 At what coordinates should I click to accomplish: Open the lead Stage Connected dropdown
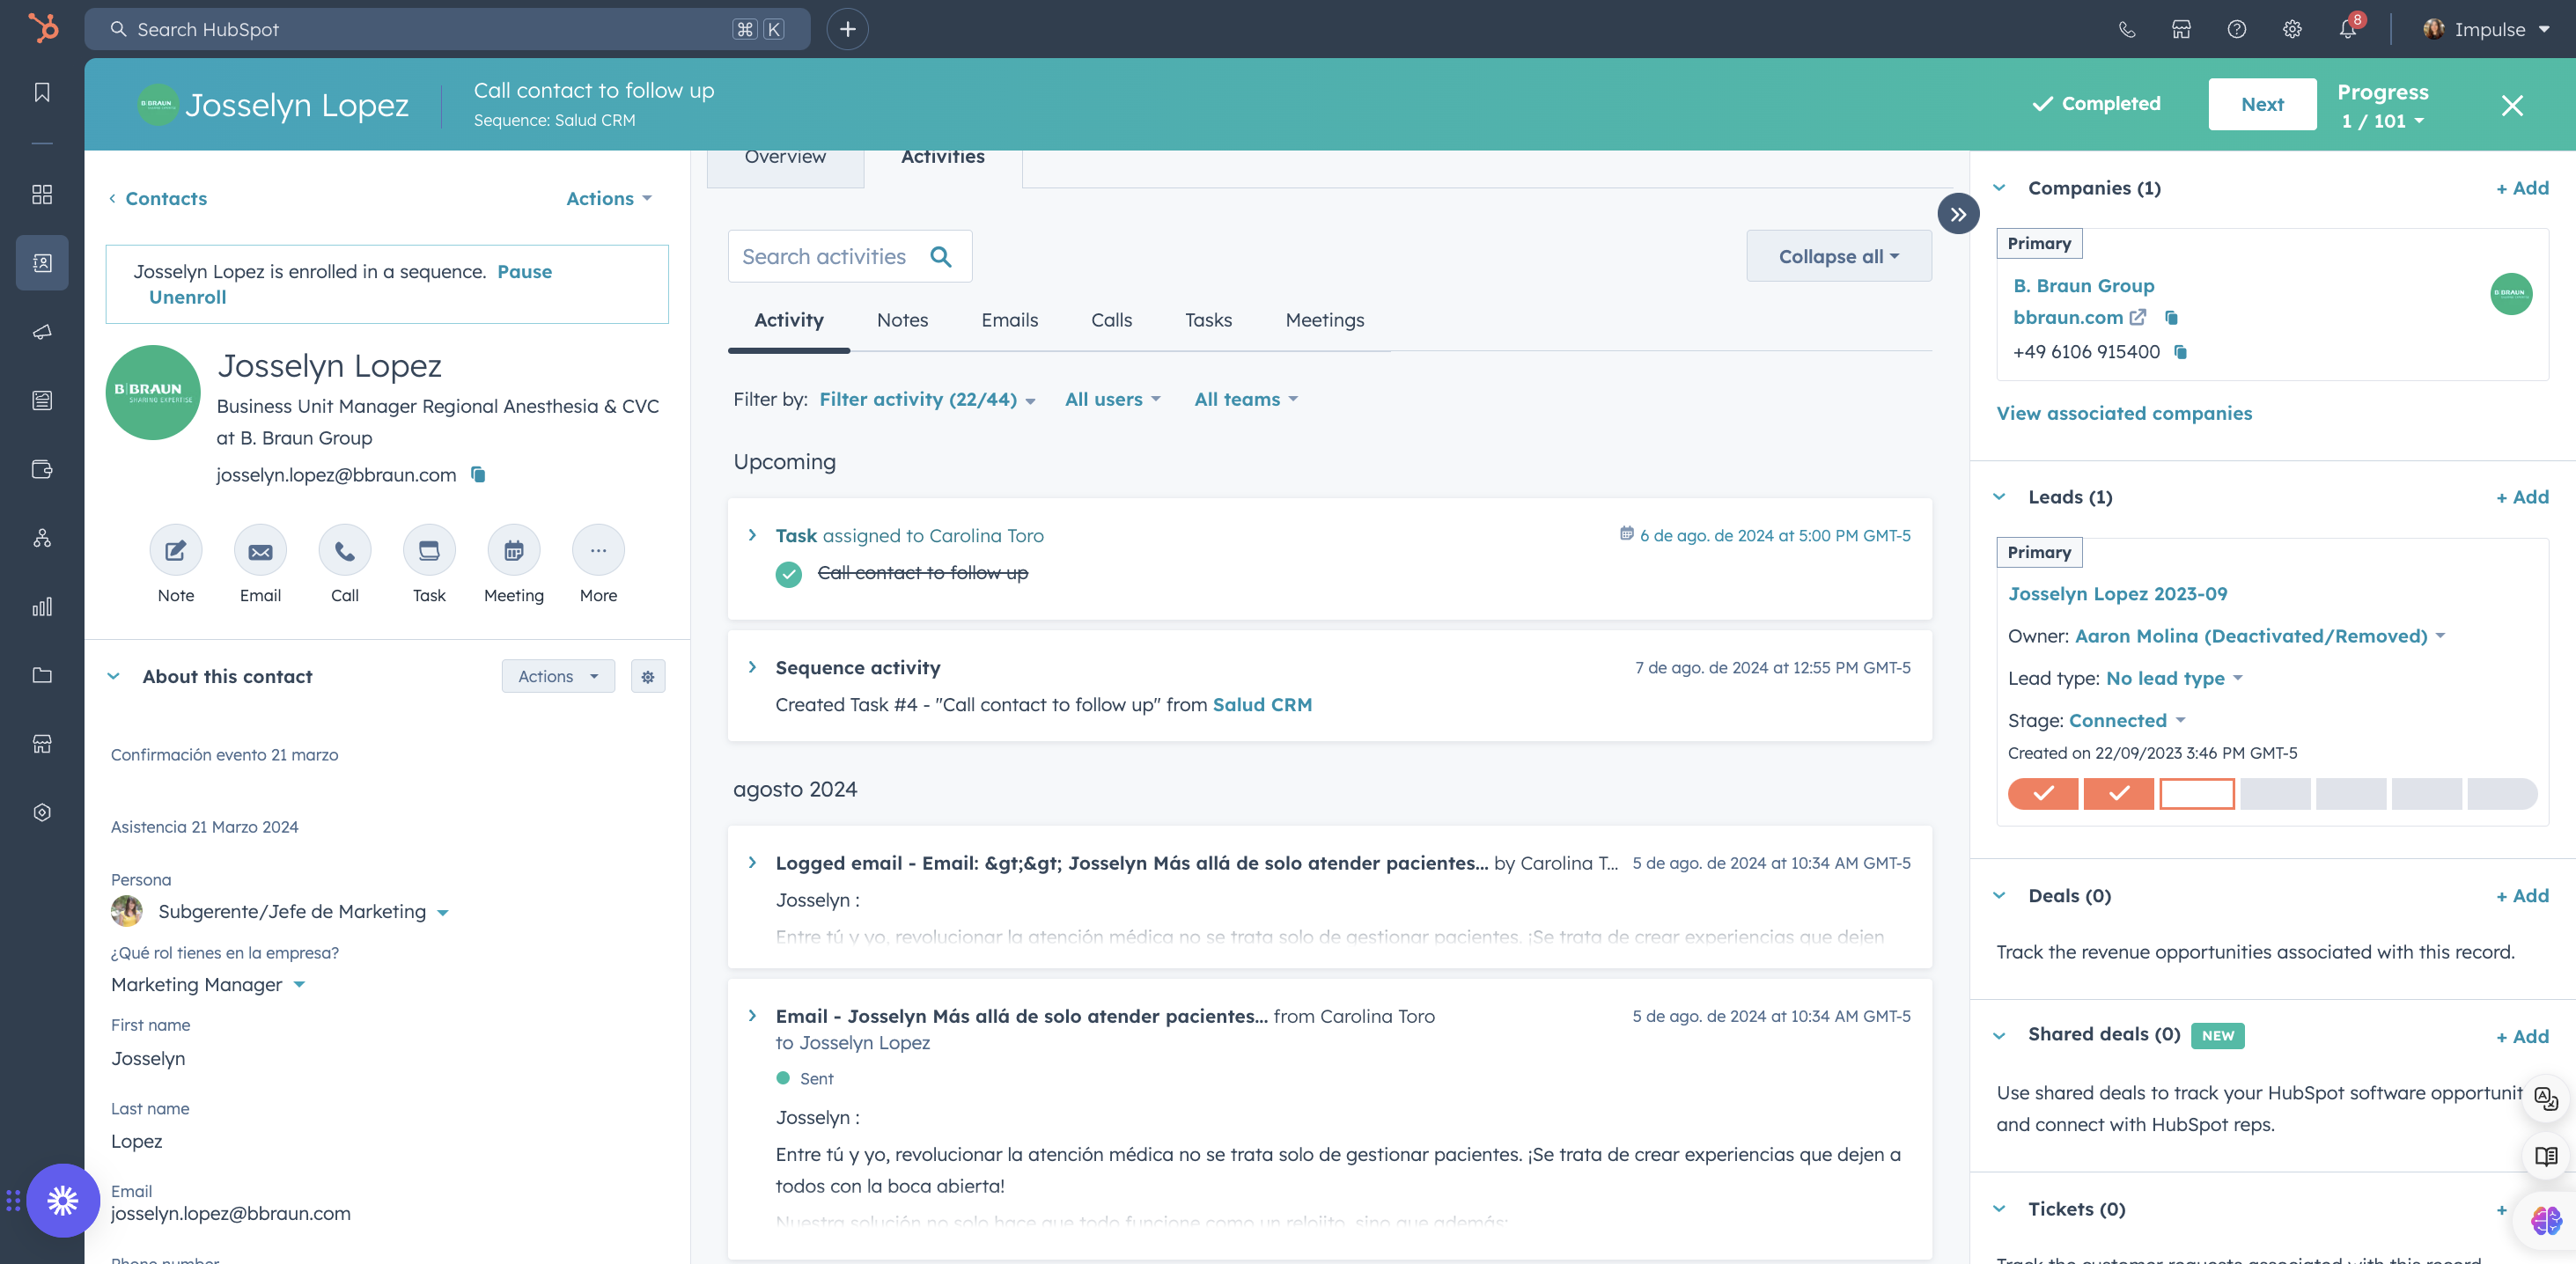(x=2127, y=720)
